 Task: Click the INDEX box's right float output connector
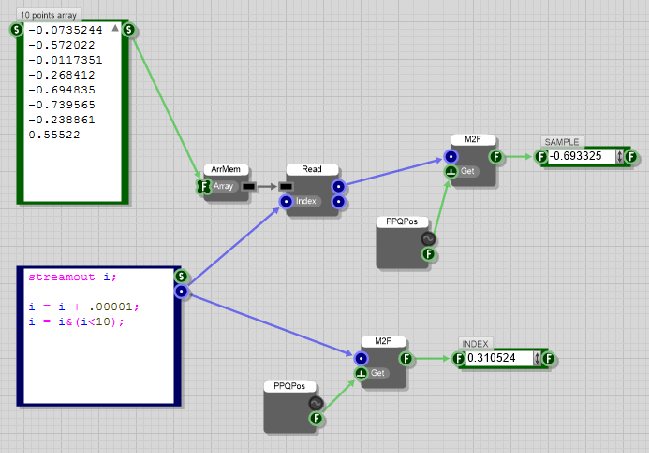(x=551, y=358)
